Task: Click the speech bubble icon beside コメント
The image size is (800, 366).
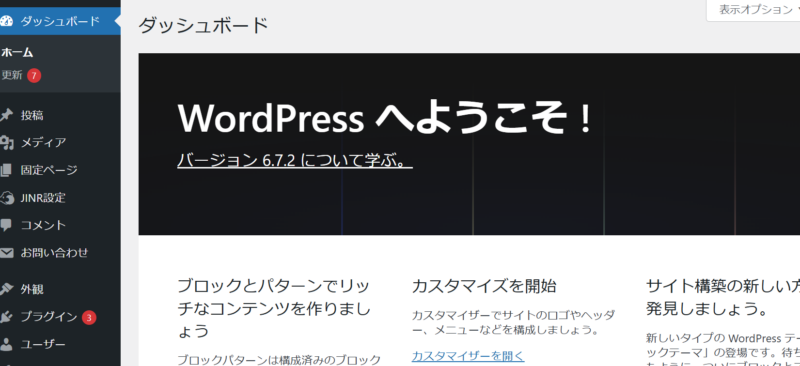Action: [6, 225]
